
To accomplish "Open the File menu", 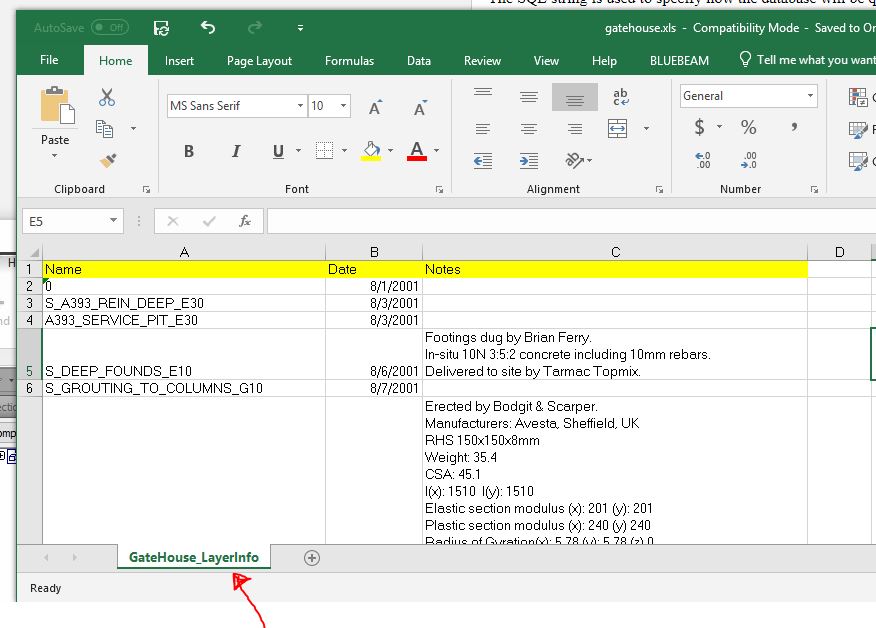I will pos(49,60).
